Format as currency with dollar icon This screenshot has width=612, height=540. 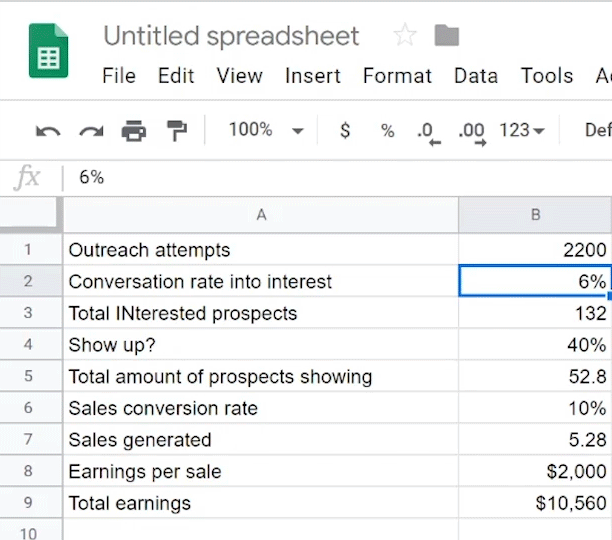click(345, 131)
